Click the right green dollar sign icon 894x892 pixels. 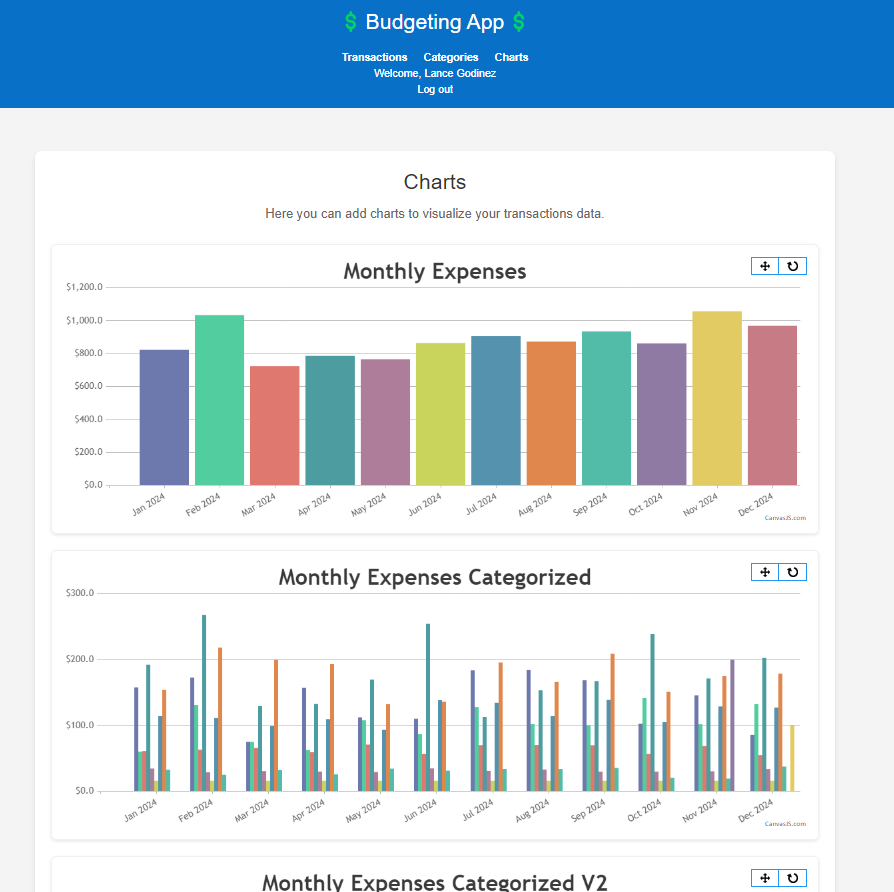518,22
